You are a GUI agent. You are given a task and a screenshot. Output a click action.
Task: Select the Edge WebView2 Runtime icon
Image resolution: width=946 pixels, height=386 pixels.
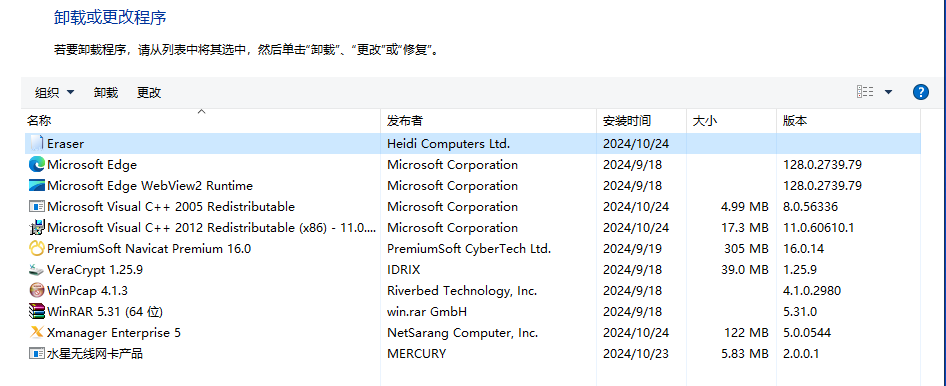[37, 185]
